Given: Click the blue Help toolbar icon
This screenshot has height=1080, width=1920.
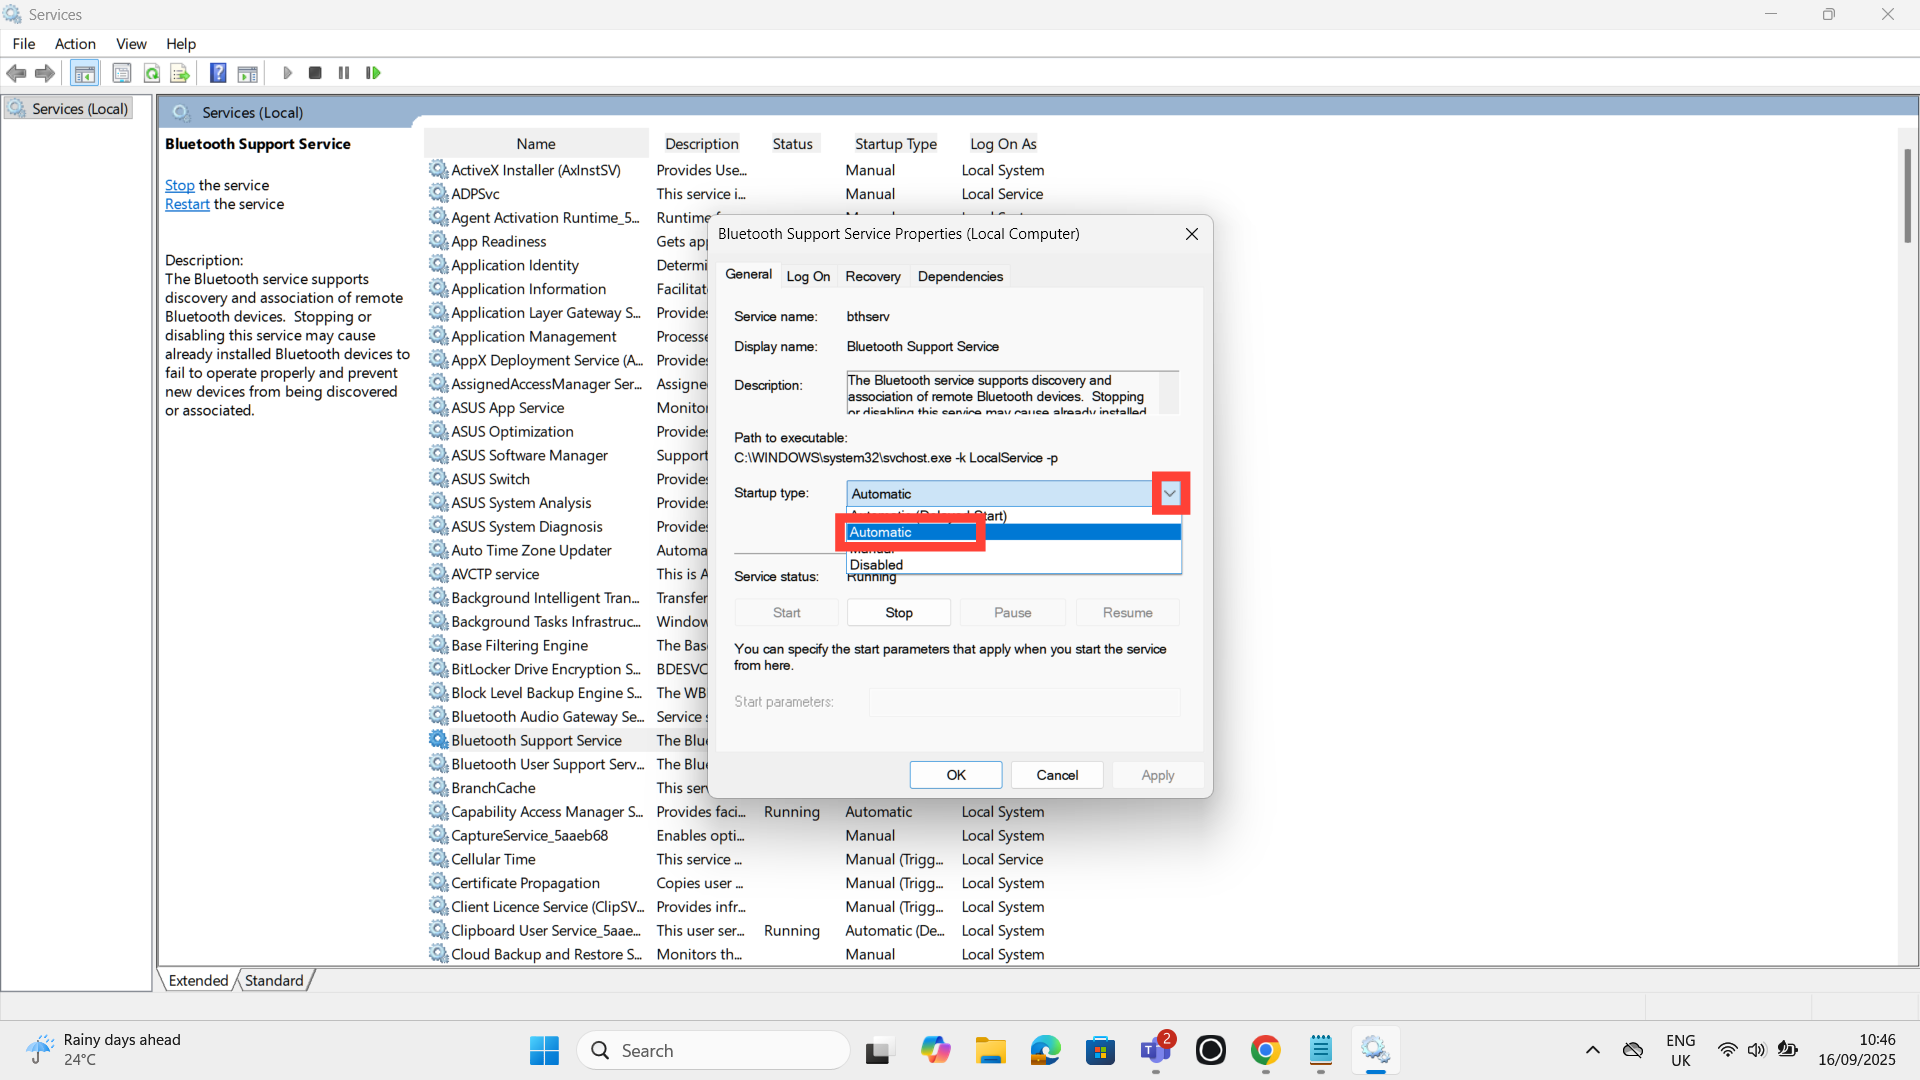Looking at the screenshot, I should (218, 73).
